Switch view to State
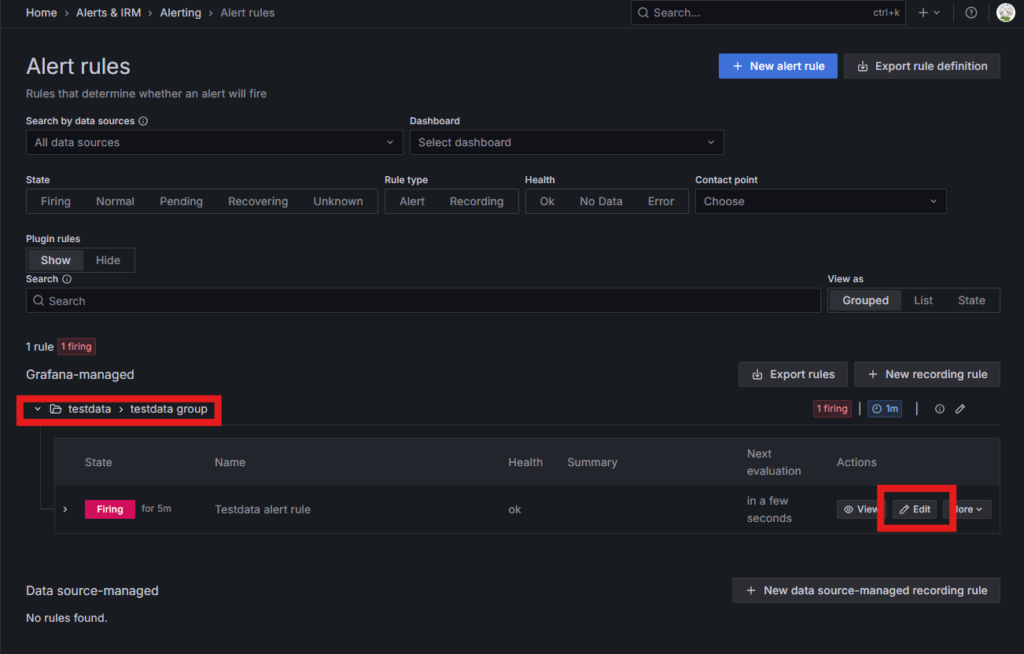The image size is (1024, 654). coord(971,301)
